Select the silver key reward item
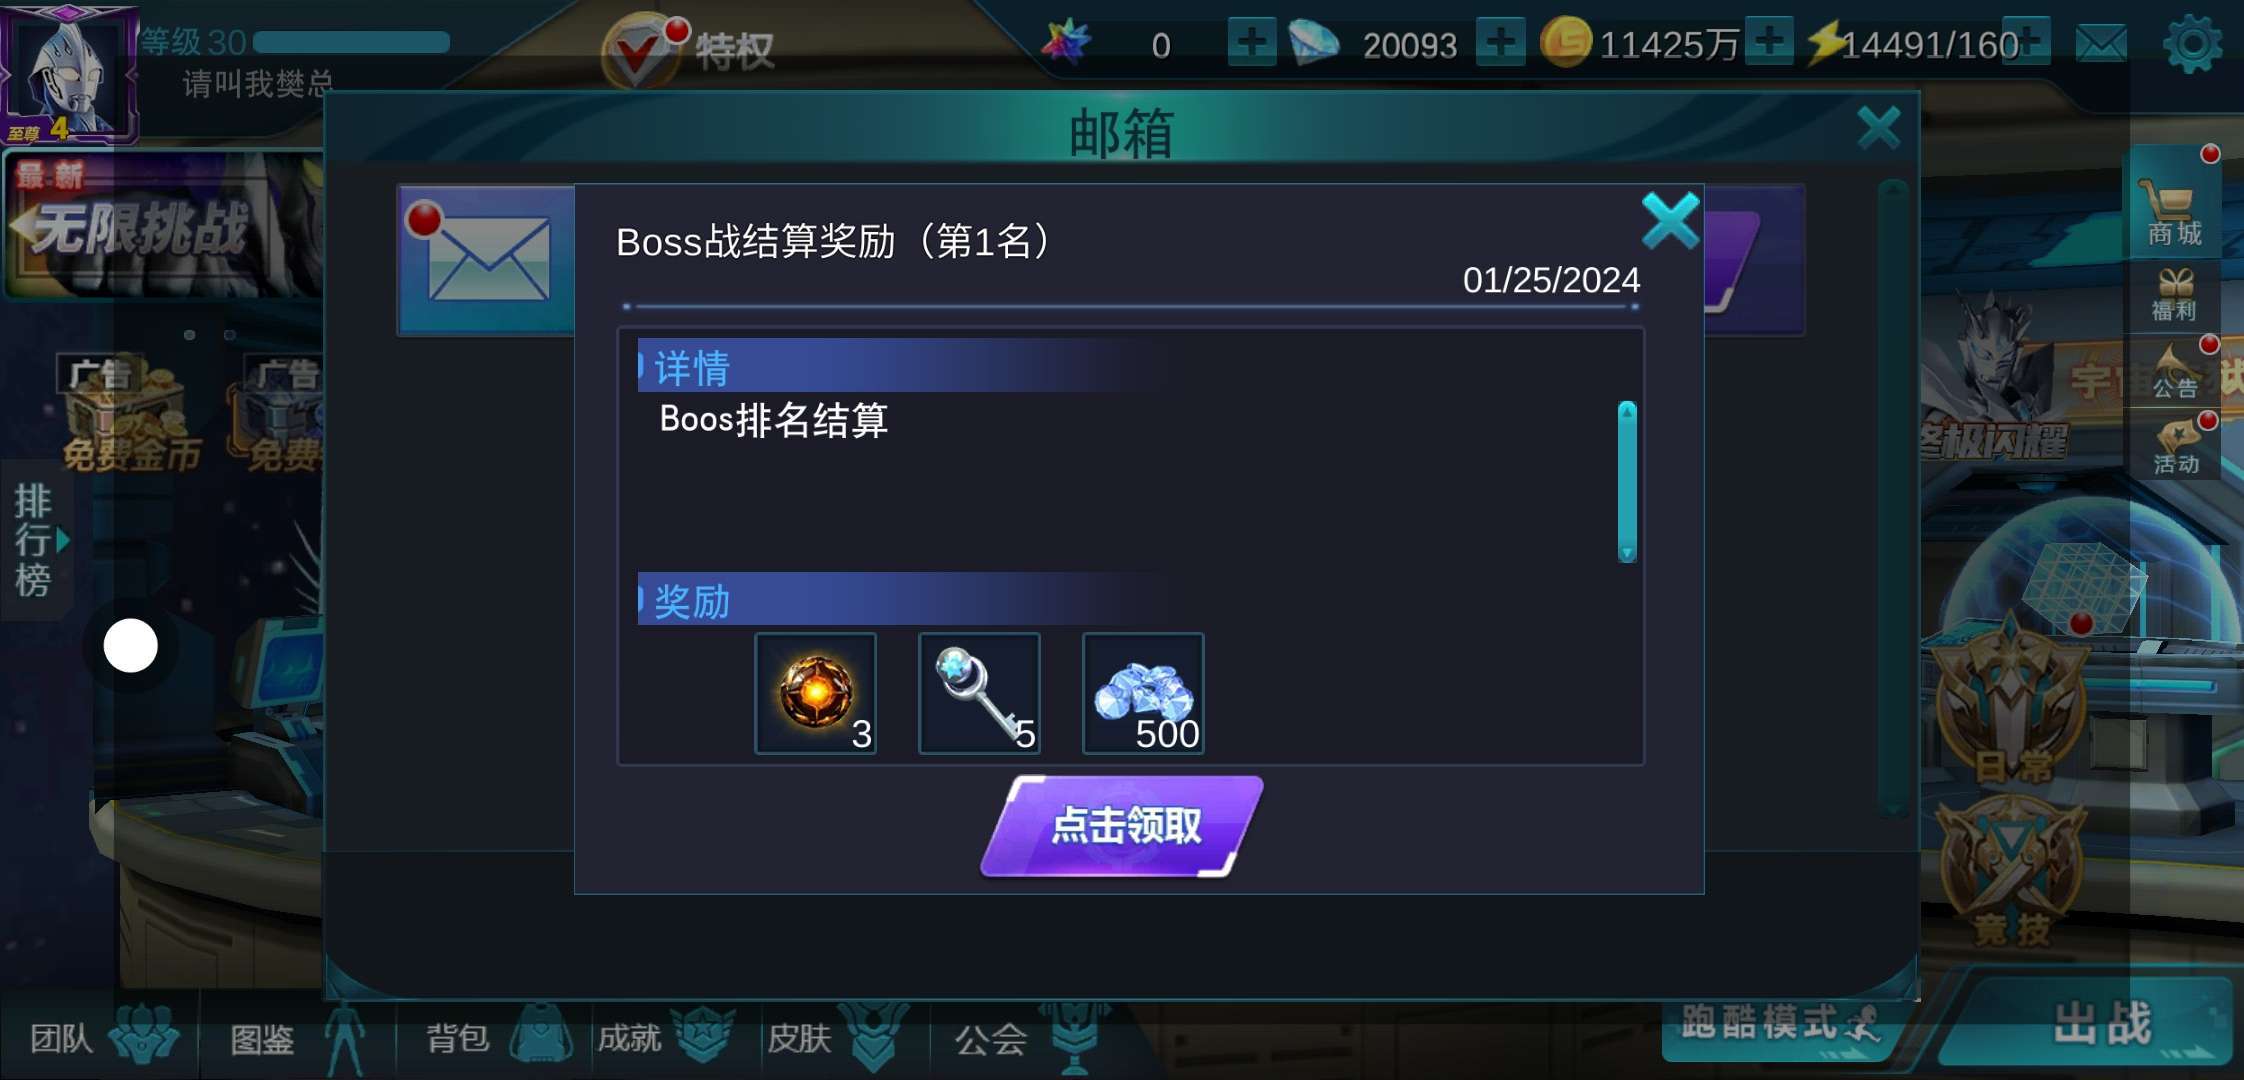 pyautogui.click(x=979, y=694)
